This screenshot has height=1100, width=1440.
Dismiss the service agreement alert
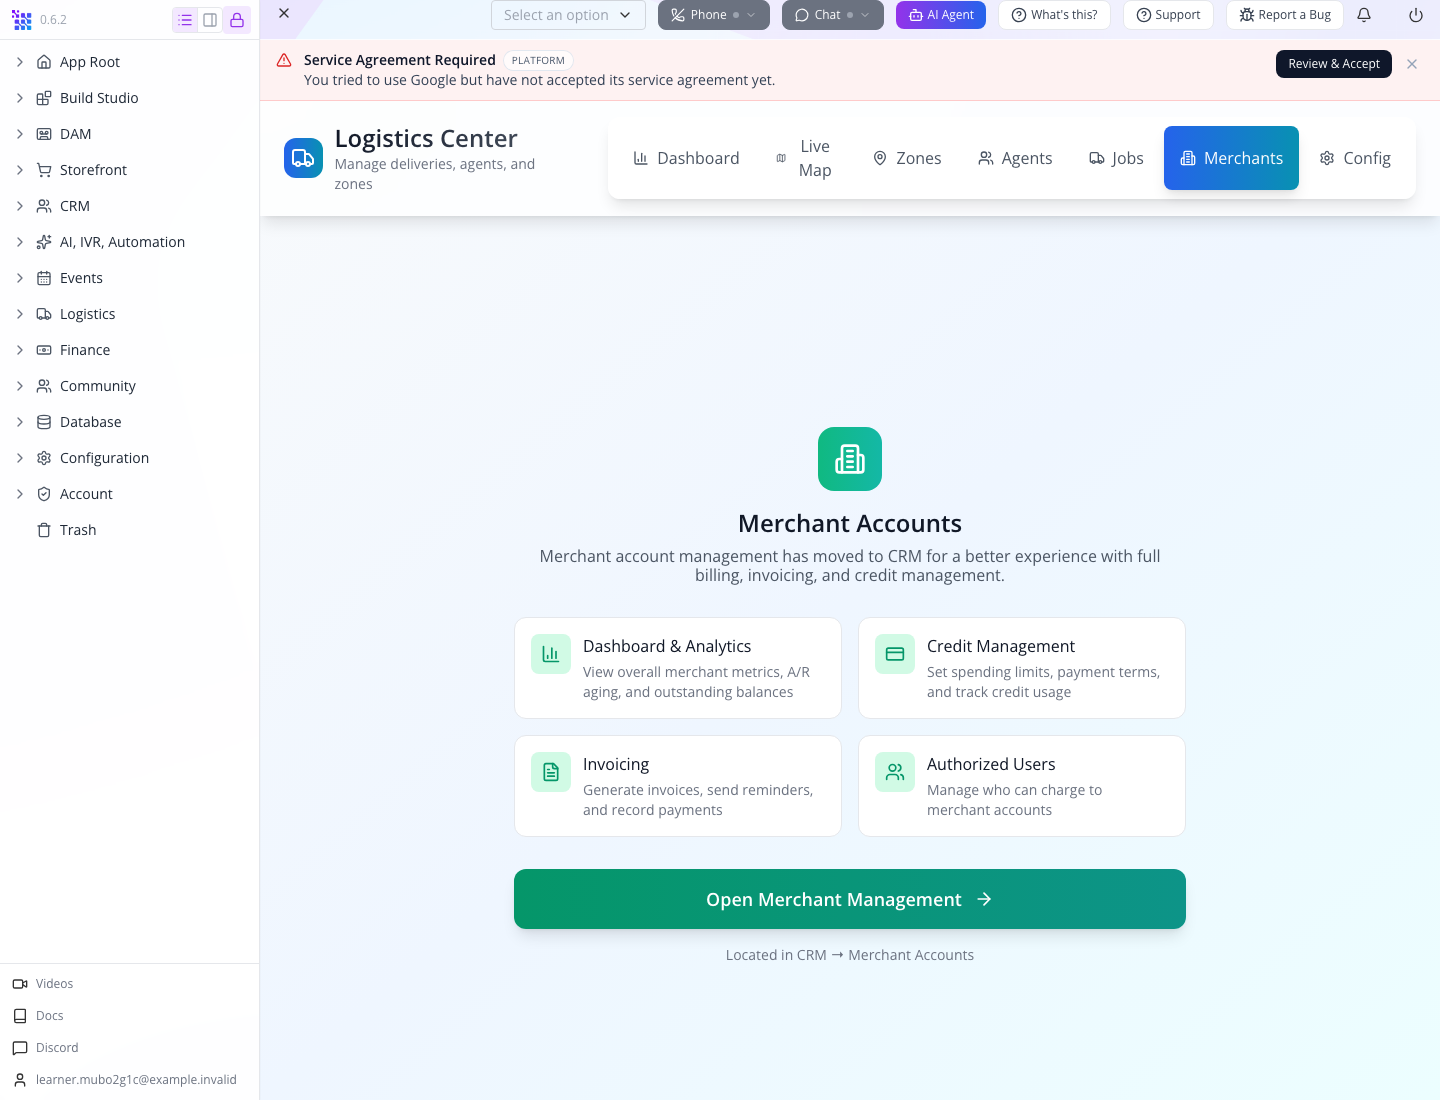[x=1412, y=64]
